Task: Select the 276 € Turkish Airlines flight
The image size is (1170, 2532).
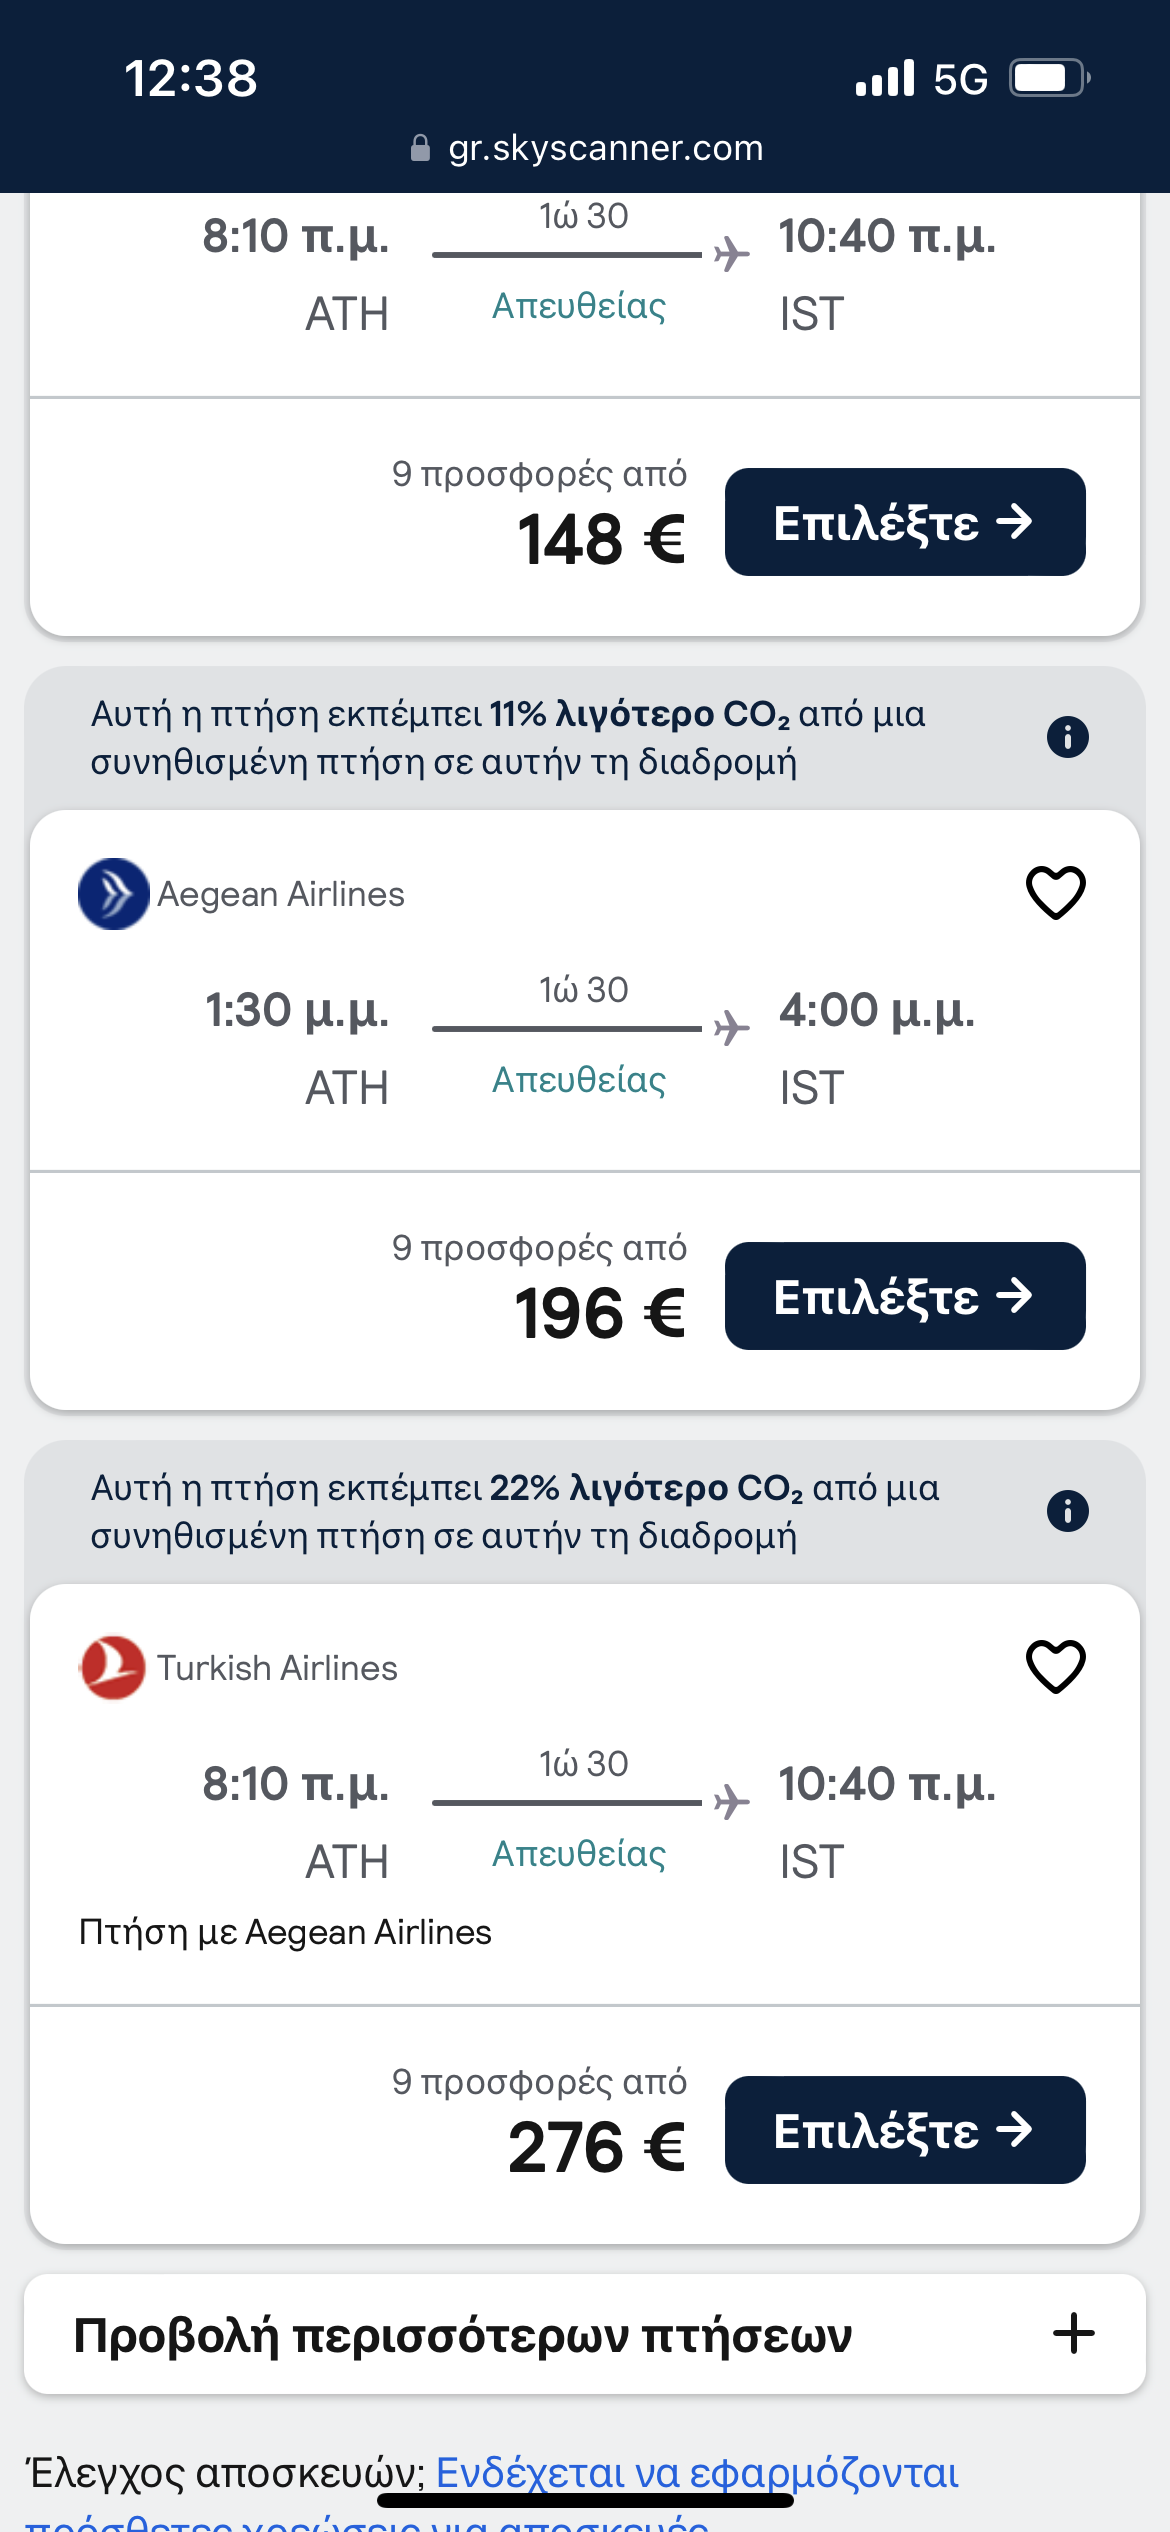Action: [904, 2130]
